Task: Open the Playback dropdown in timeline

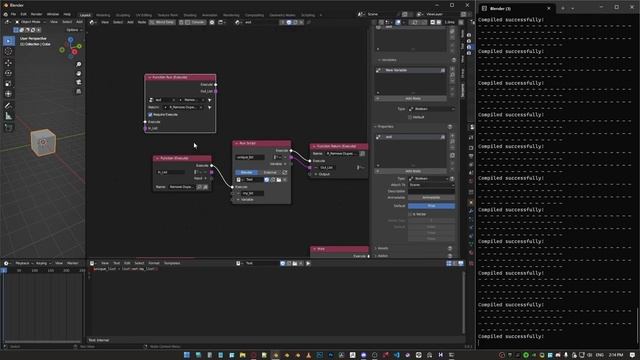Action: [x=24, y=263]
